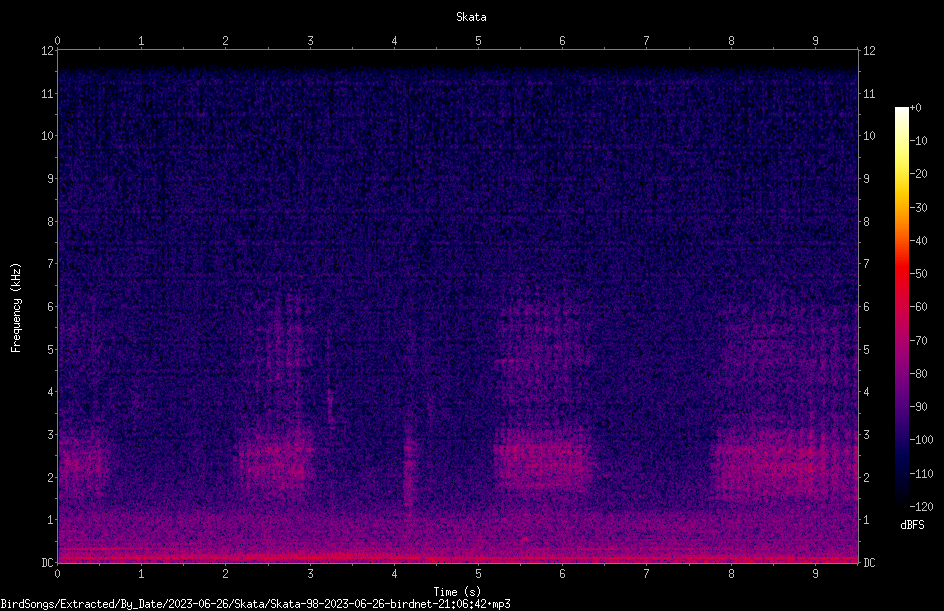
Task: Click the '-50' label on the color scale
Action: 918,273
